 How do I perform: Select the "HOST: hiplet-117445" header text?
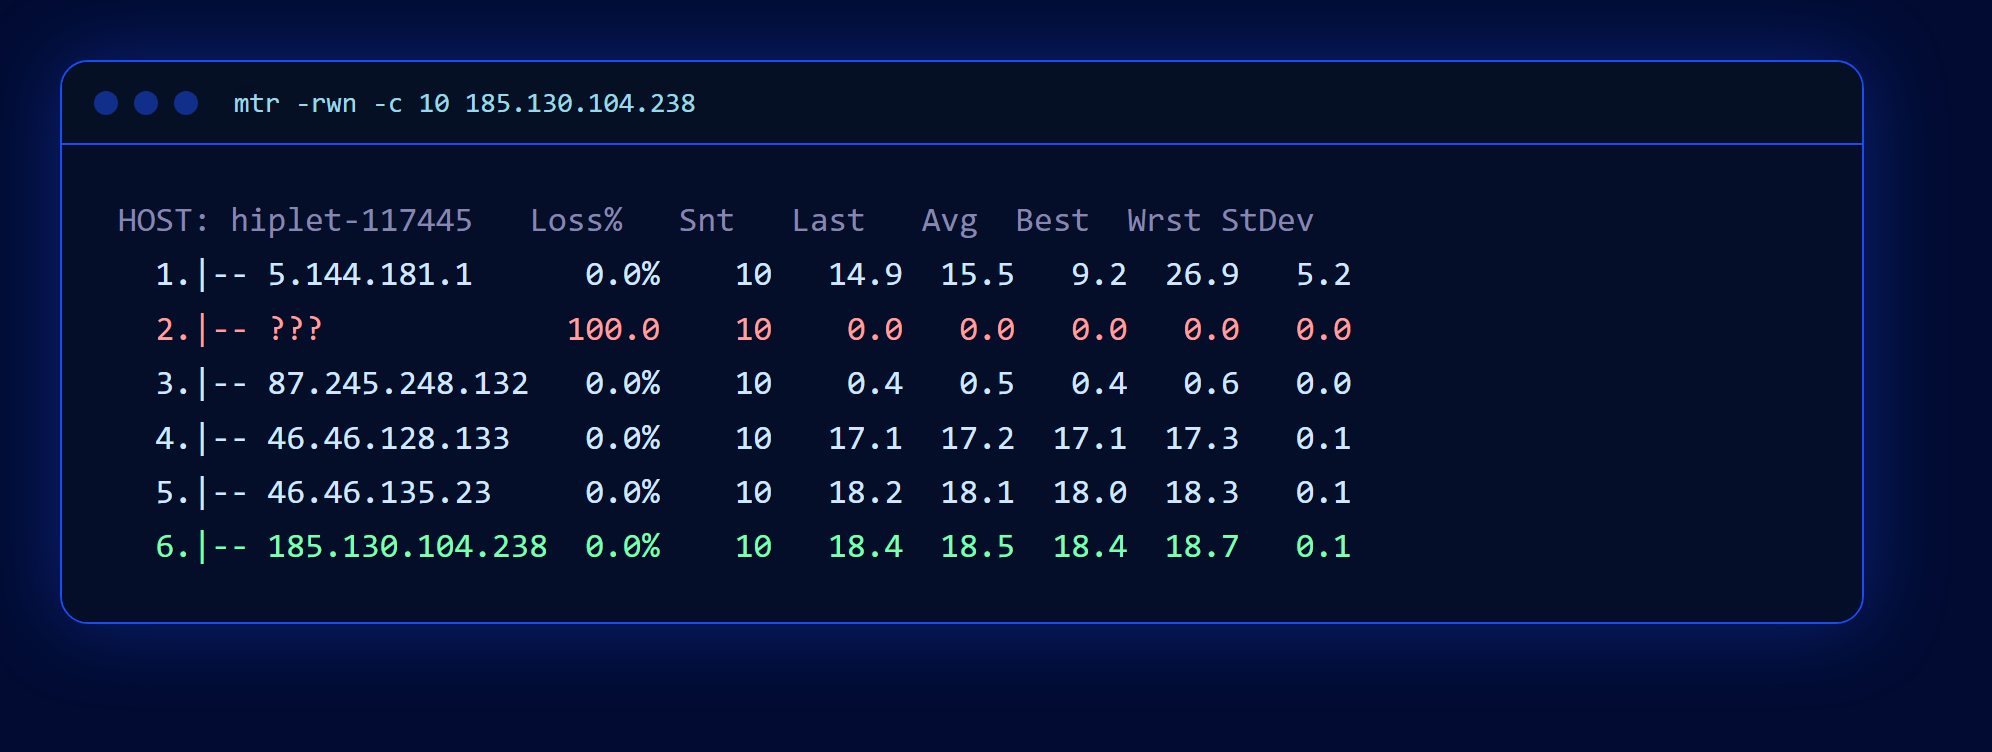click(295, 220)
